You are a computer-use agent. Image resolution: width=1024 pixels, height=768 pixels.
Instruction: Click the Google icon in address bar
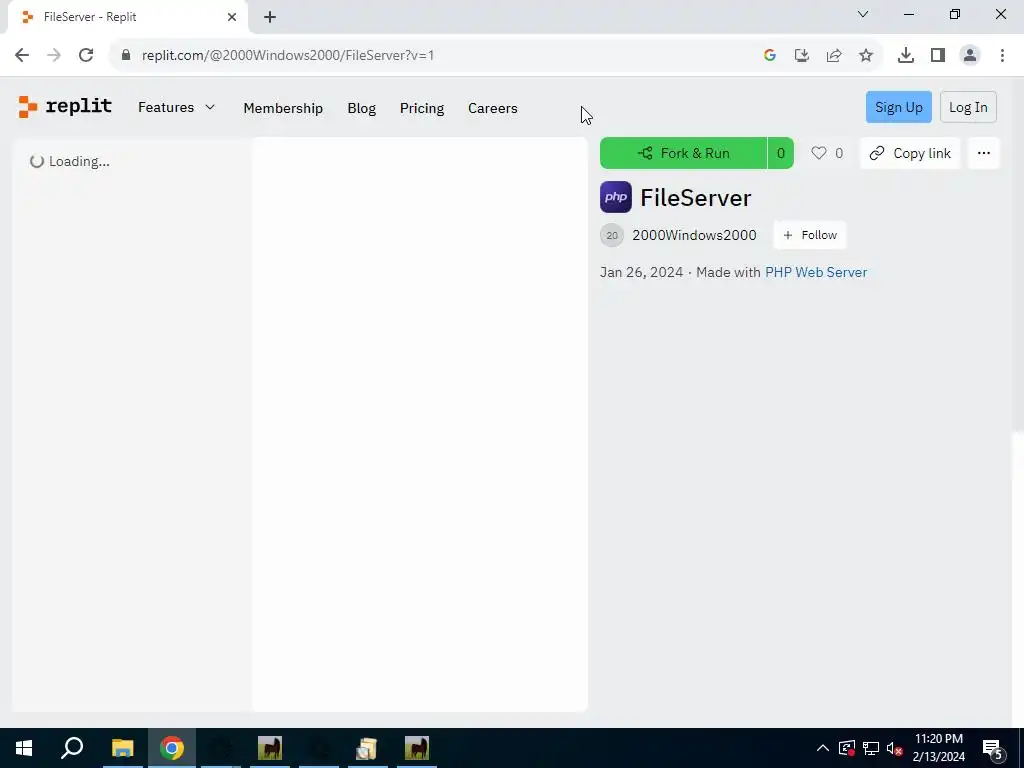coord(770,56)
